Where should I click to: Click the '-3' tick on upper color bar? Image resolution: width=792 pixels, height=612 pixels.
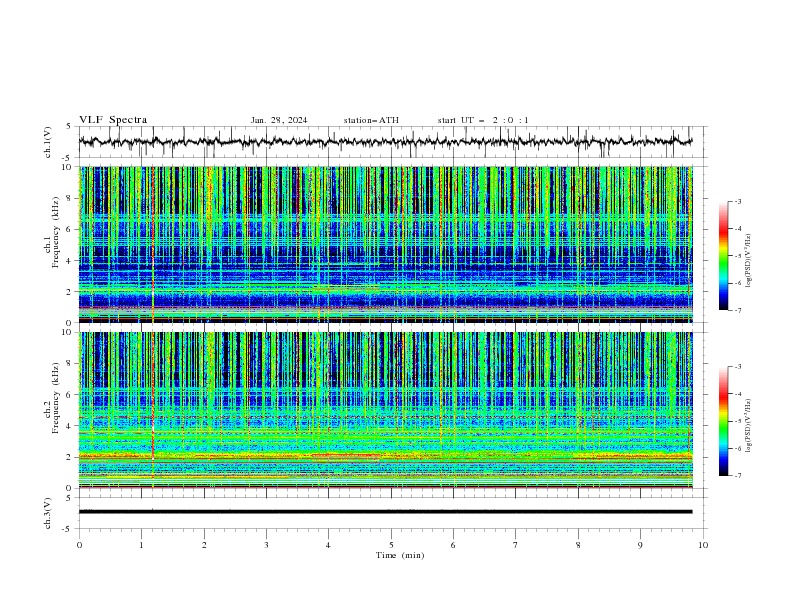(x=738, y=201)
